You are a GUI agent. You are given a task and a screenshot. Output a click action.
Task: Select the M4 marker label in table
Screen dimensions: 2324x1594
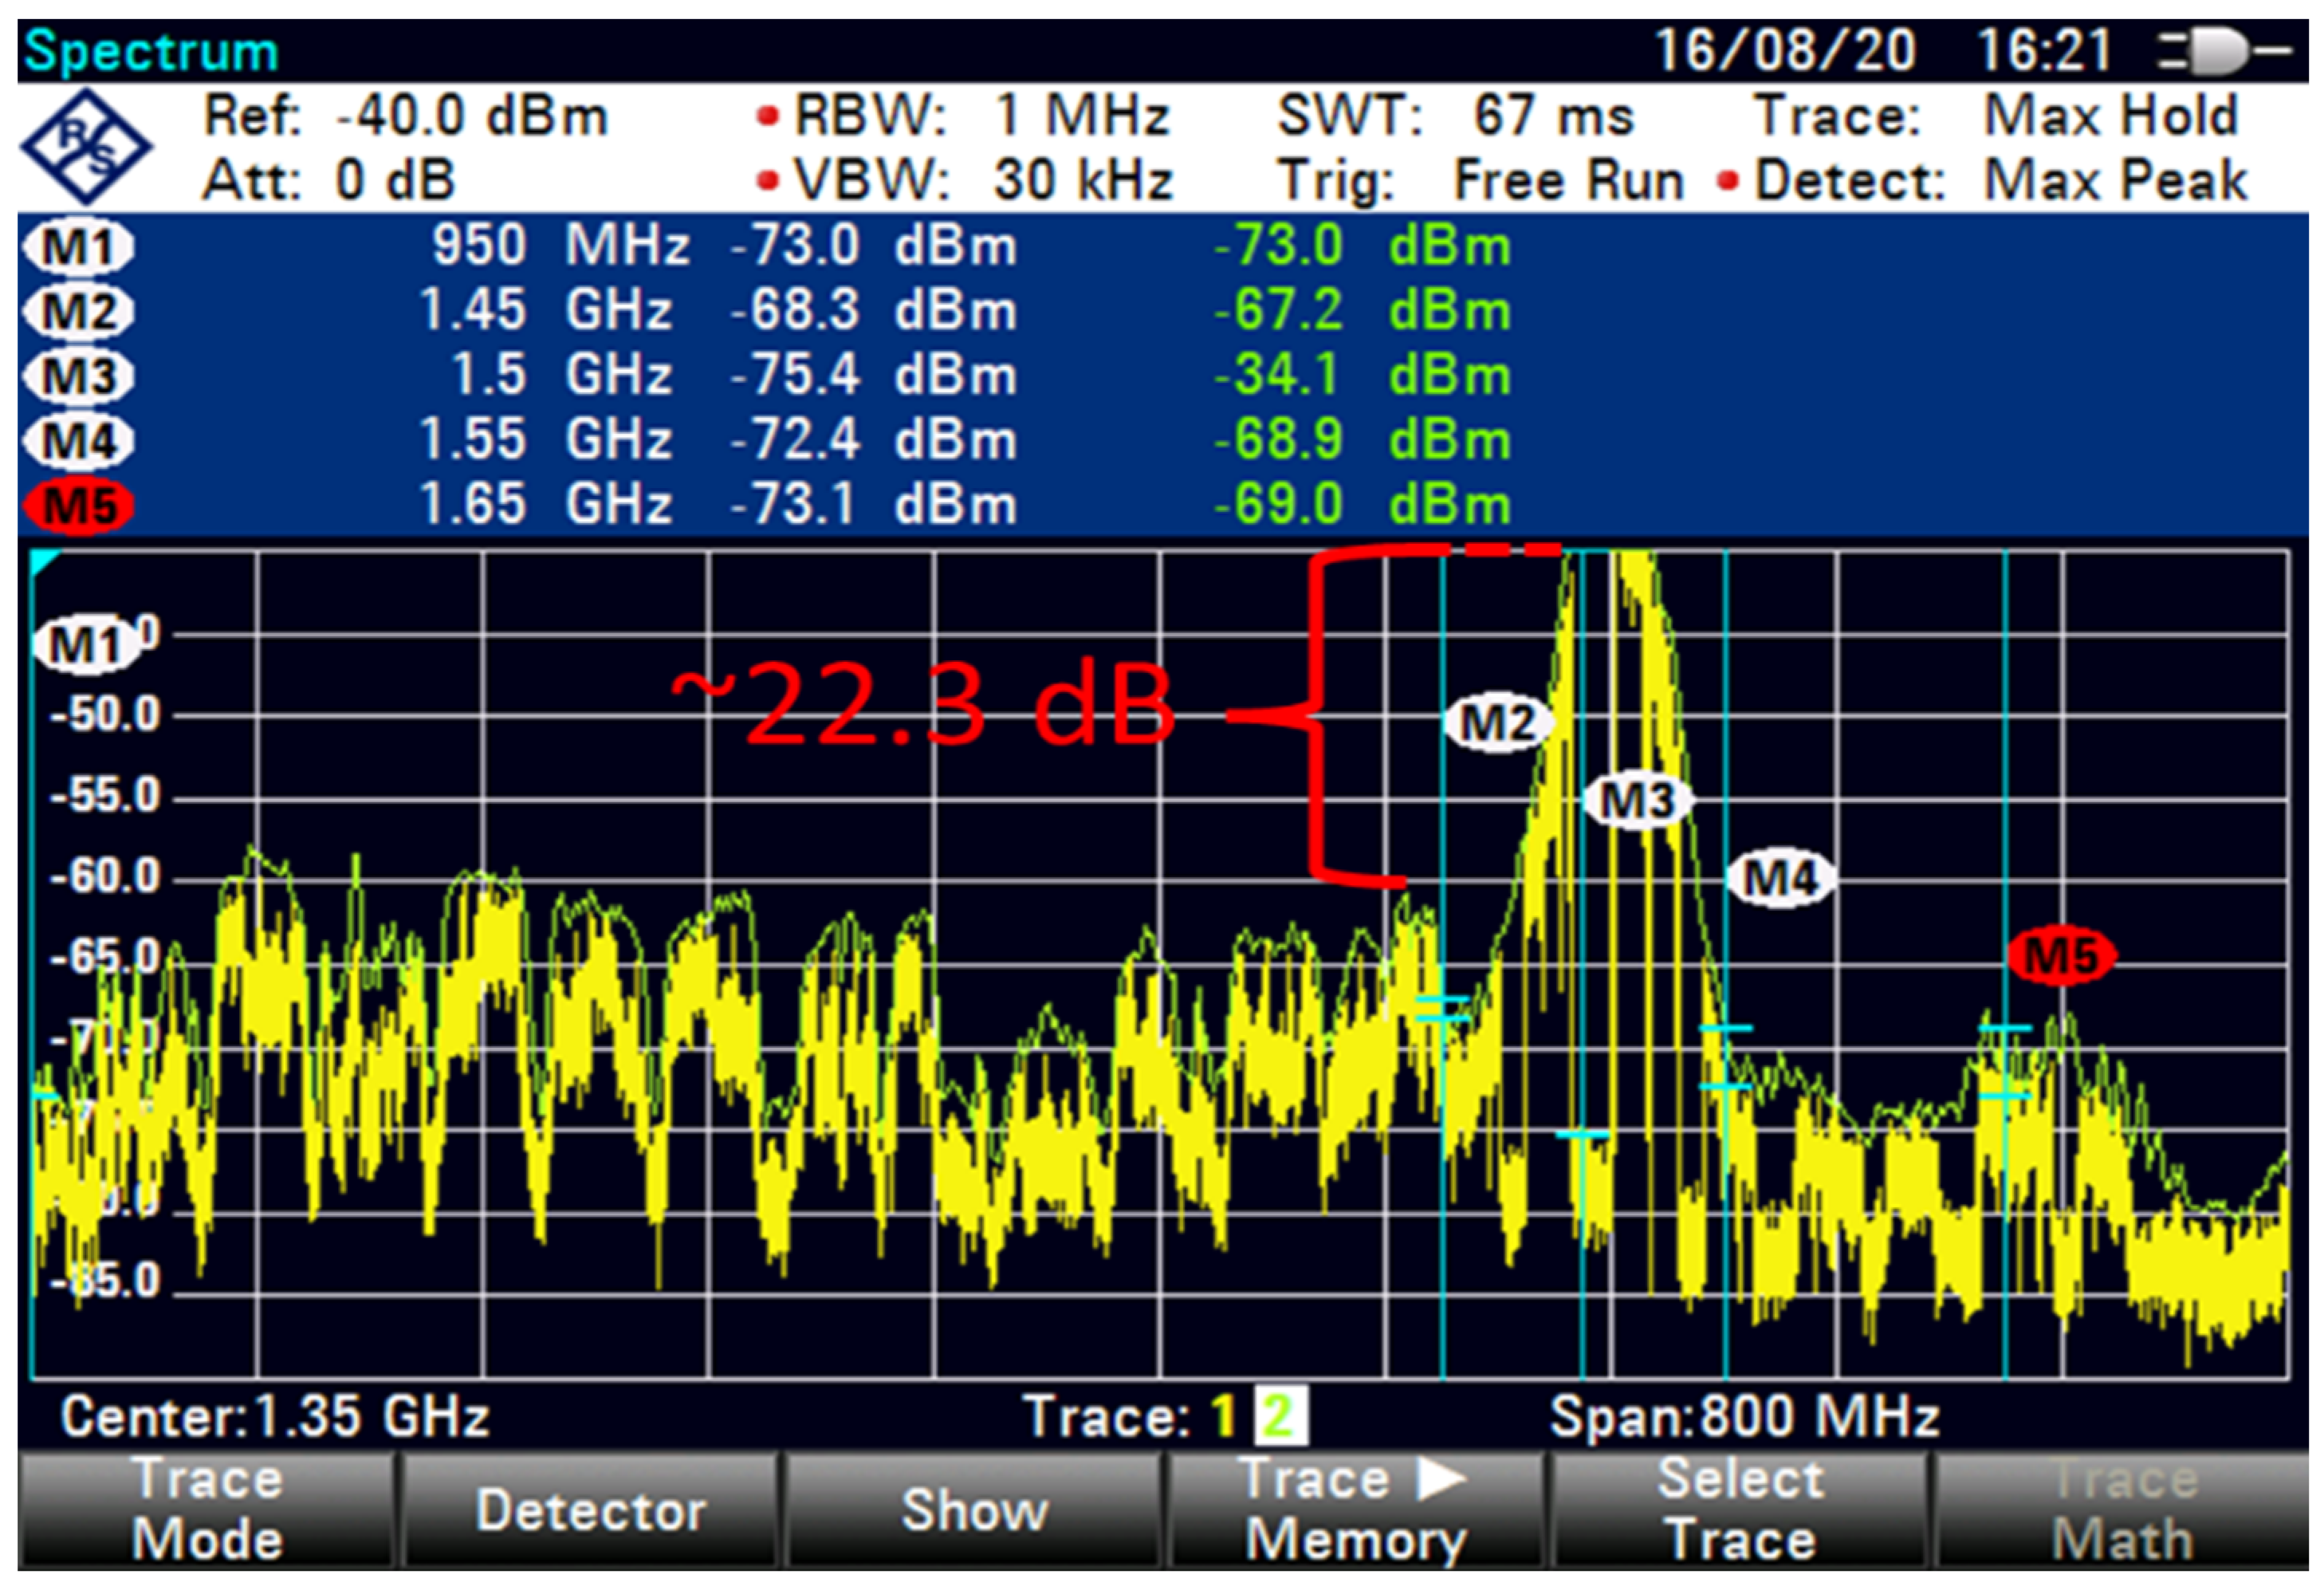[x=79, y=441]
